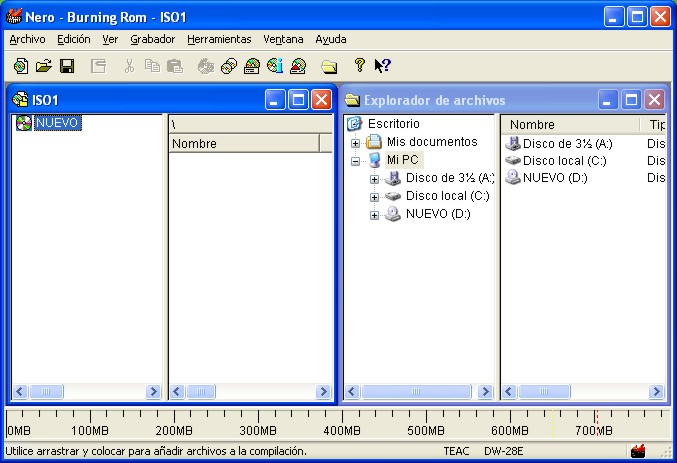The width and height of the screenshot is (677, 463).
Task: Open the Grabador menu
Action: (x=152, y=39)
